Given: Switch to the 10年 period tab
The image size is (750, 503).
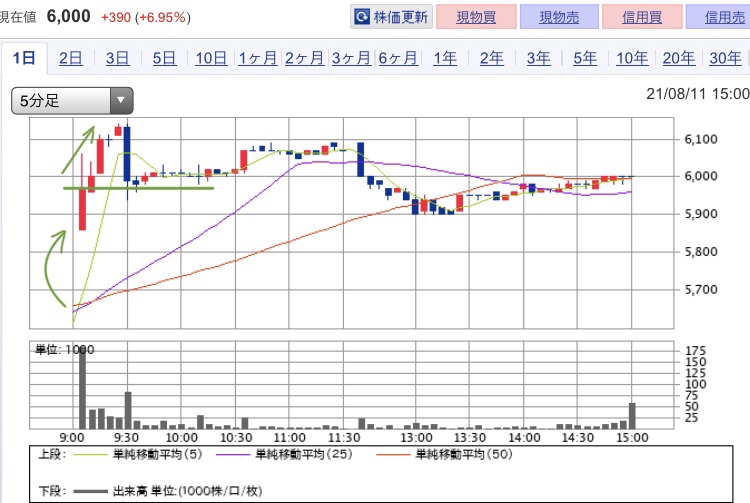Looking at the screenshot, I should point(632,58).
